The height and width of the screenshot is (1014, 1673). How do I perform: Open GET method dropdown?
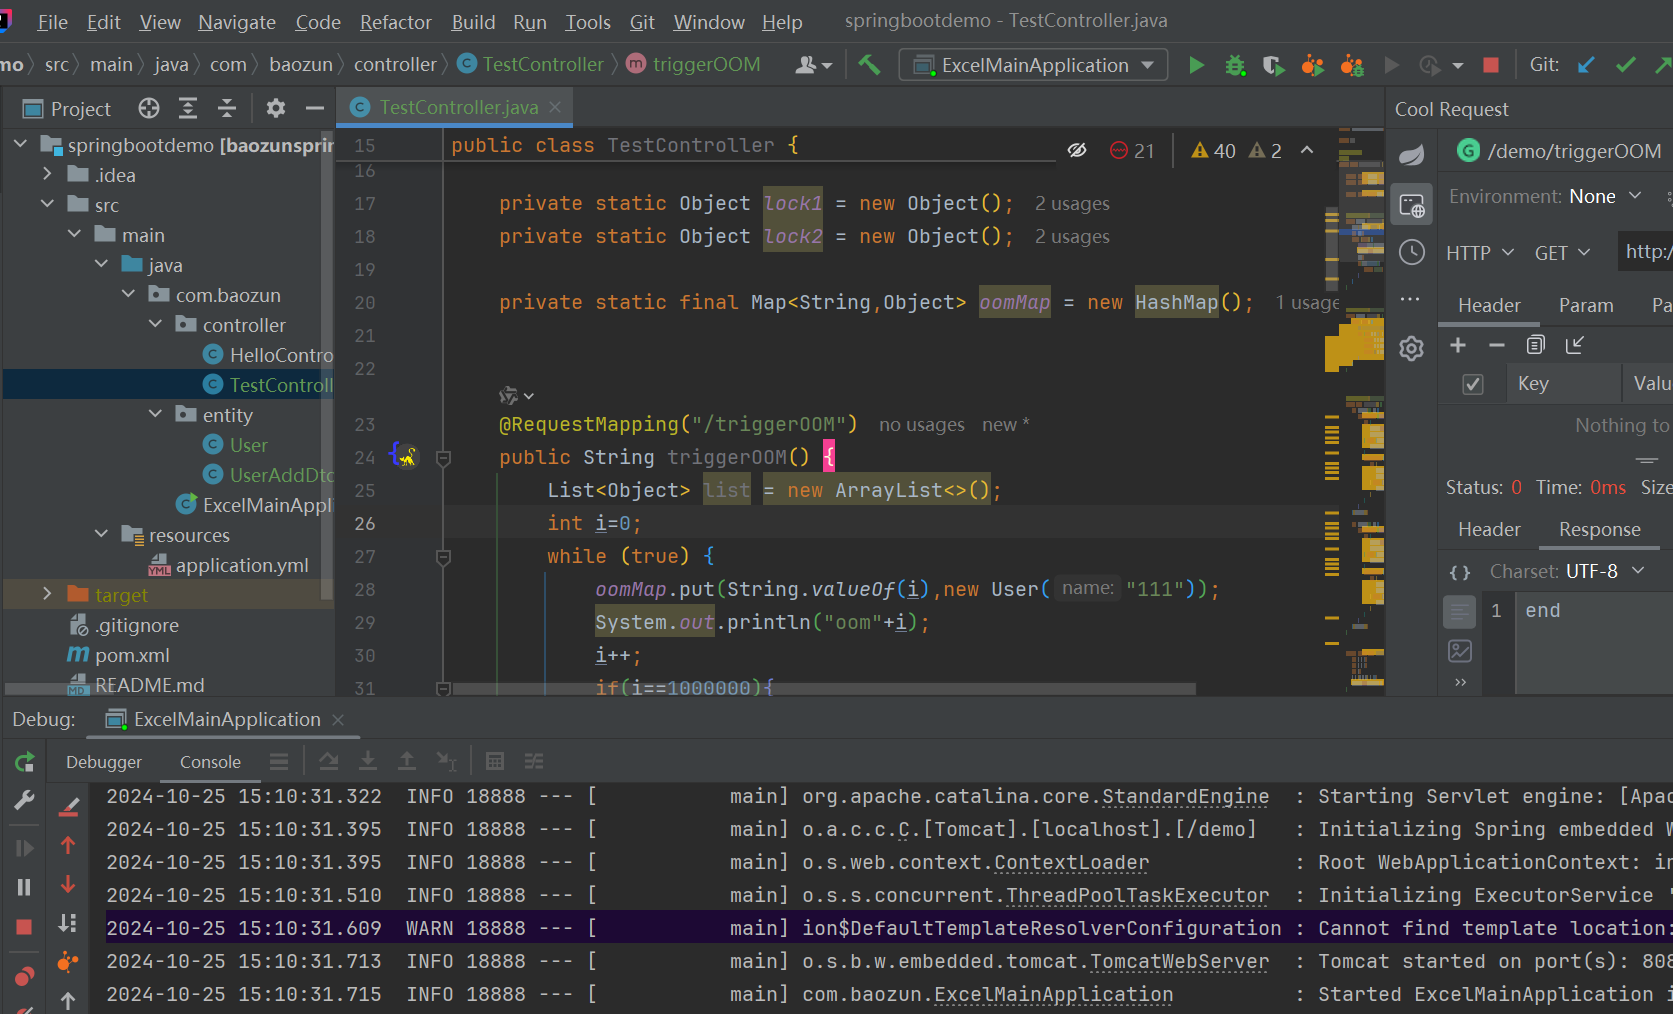[x=1562, y=253]
